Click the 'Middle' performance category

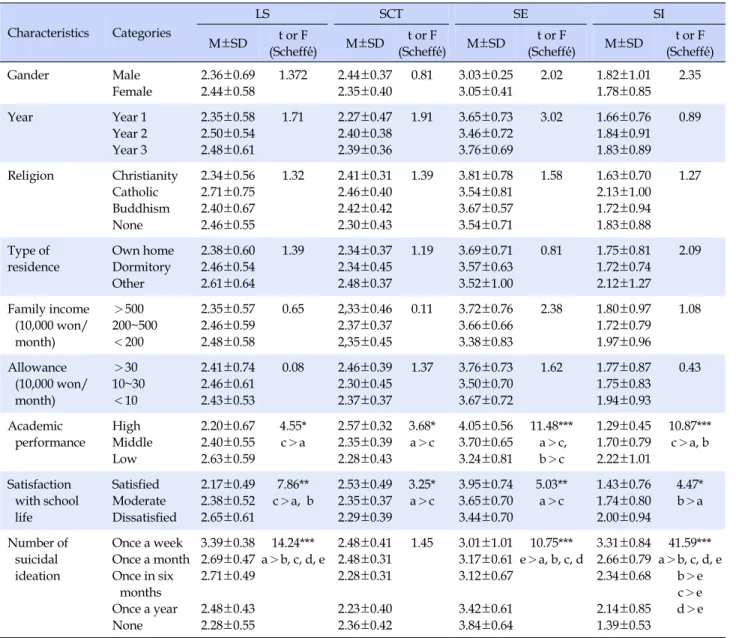132,443
